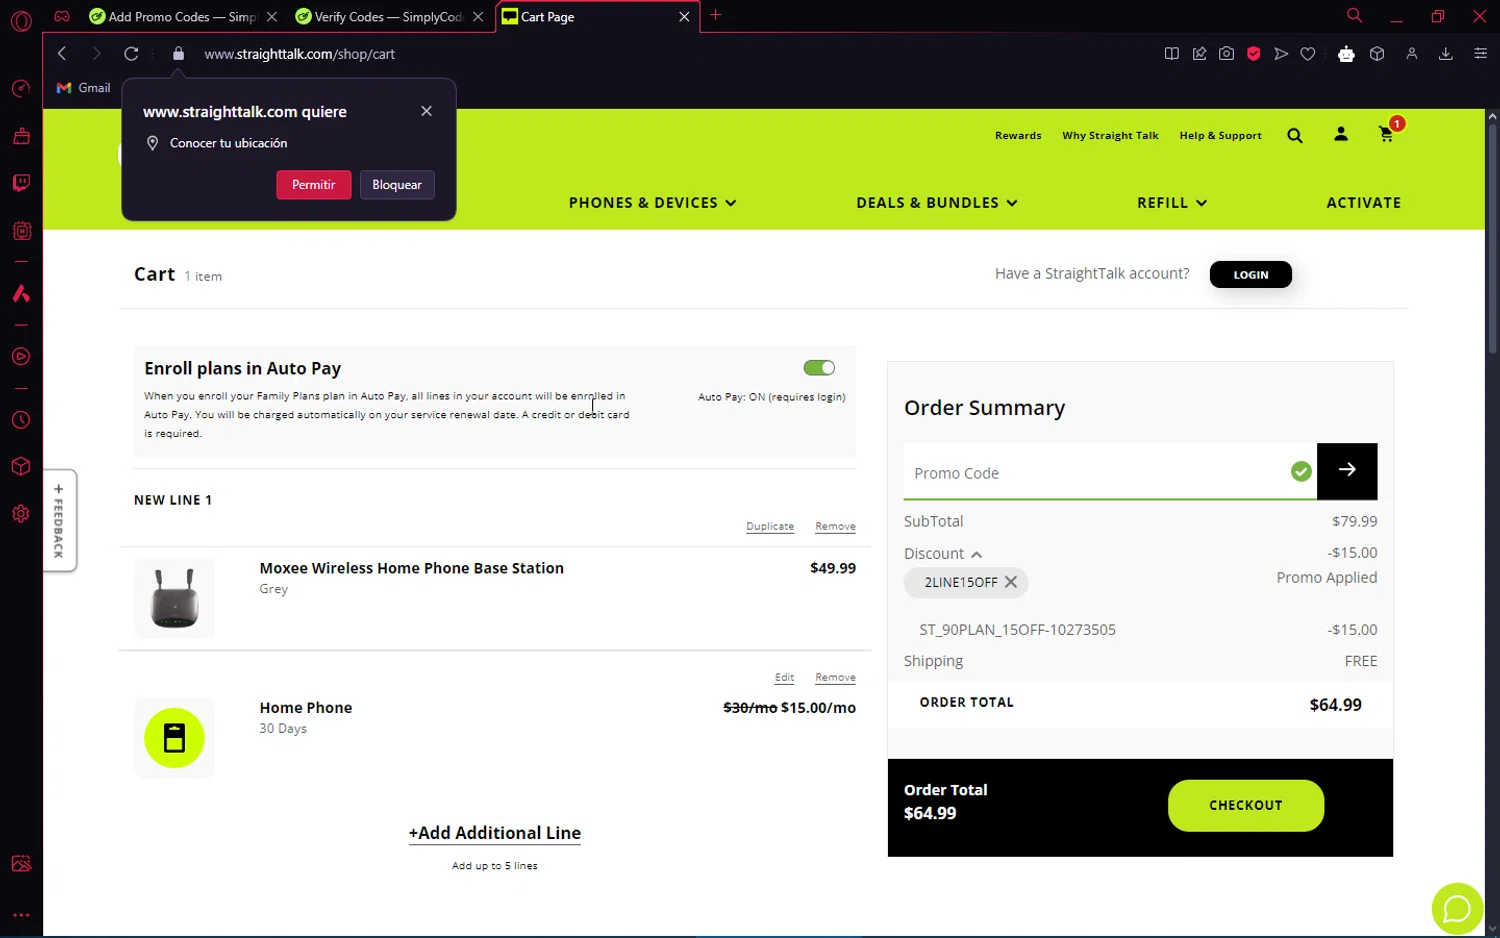Close the location permission popup
The image size is (1500, 938).
[427, 111]
